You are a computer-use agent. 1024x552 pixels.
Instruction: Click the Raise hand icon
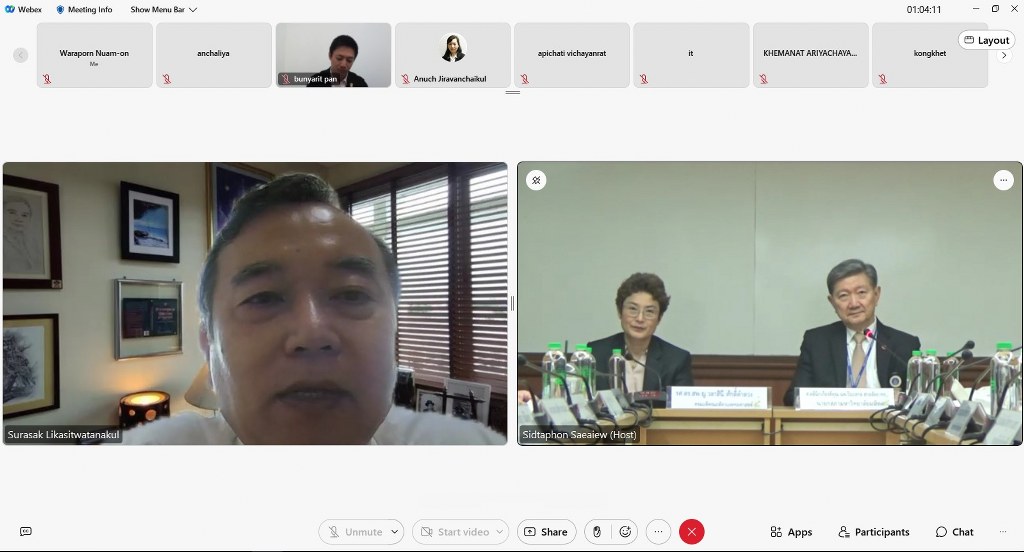(x=598, y=532)
